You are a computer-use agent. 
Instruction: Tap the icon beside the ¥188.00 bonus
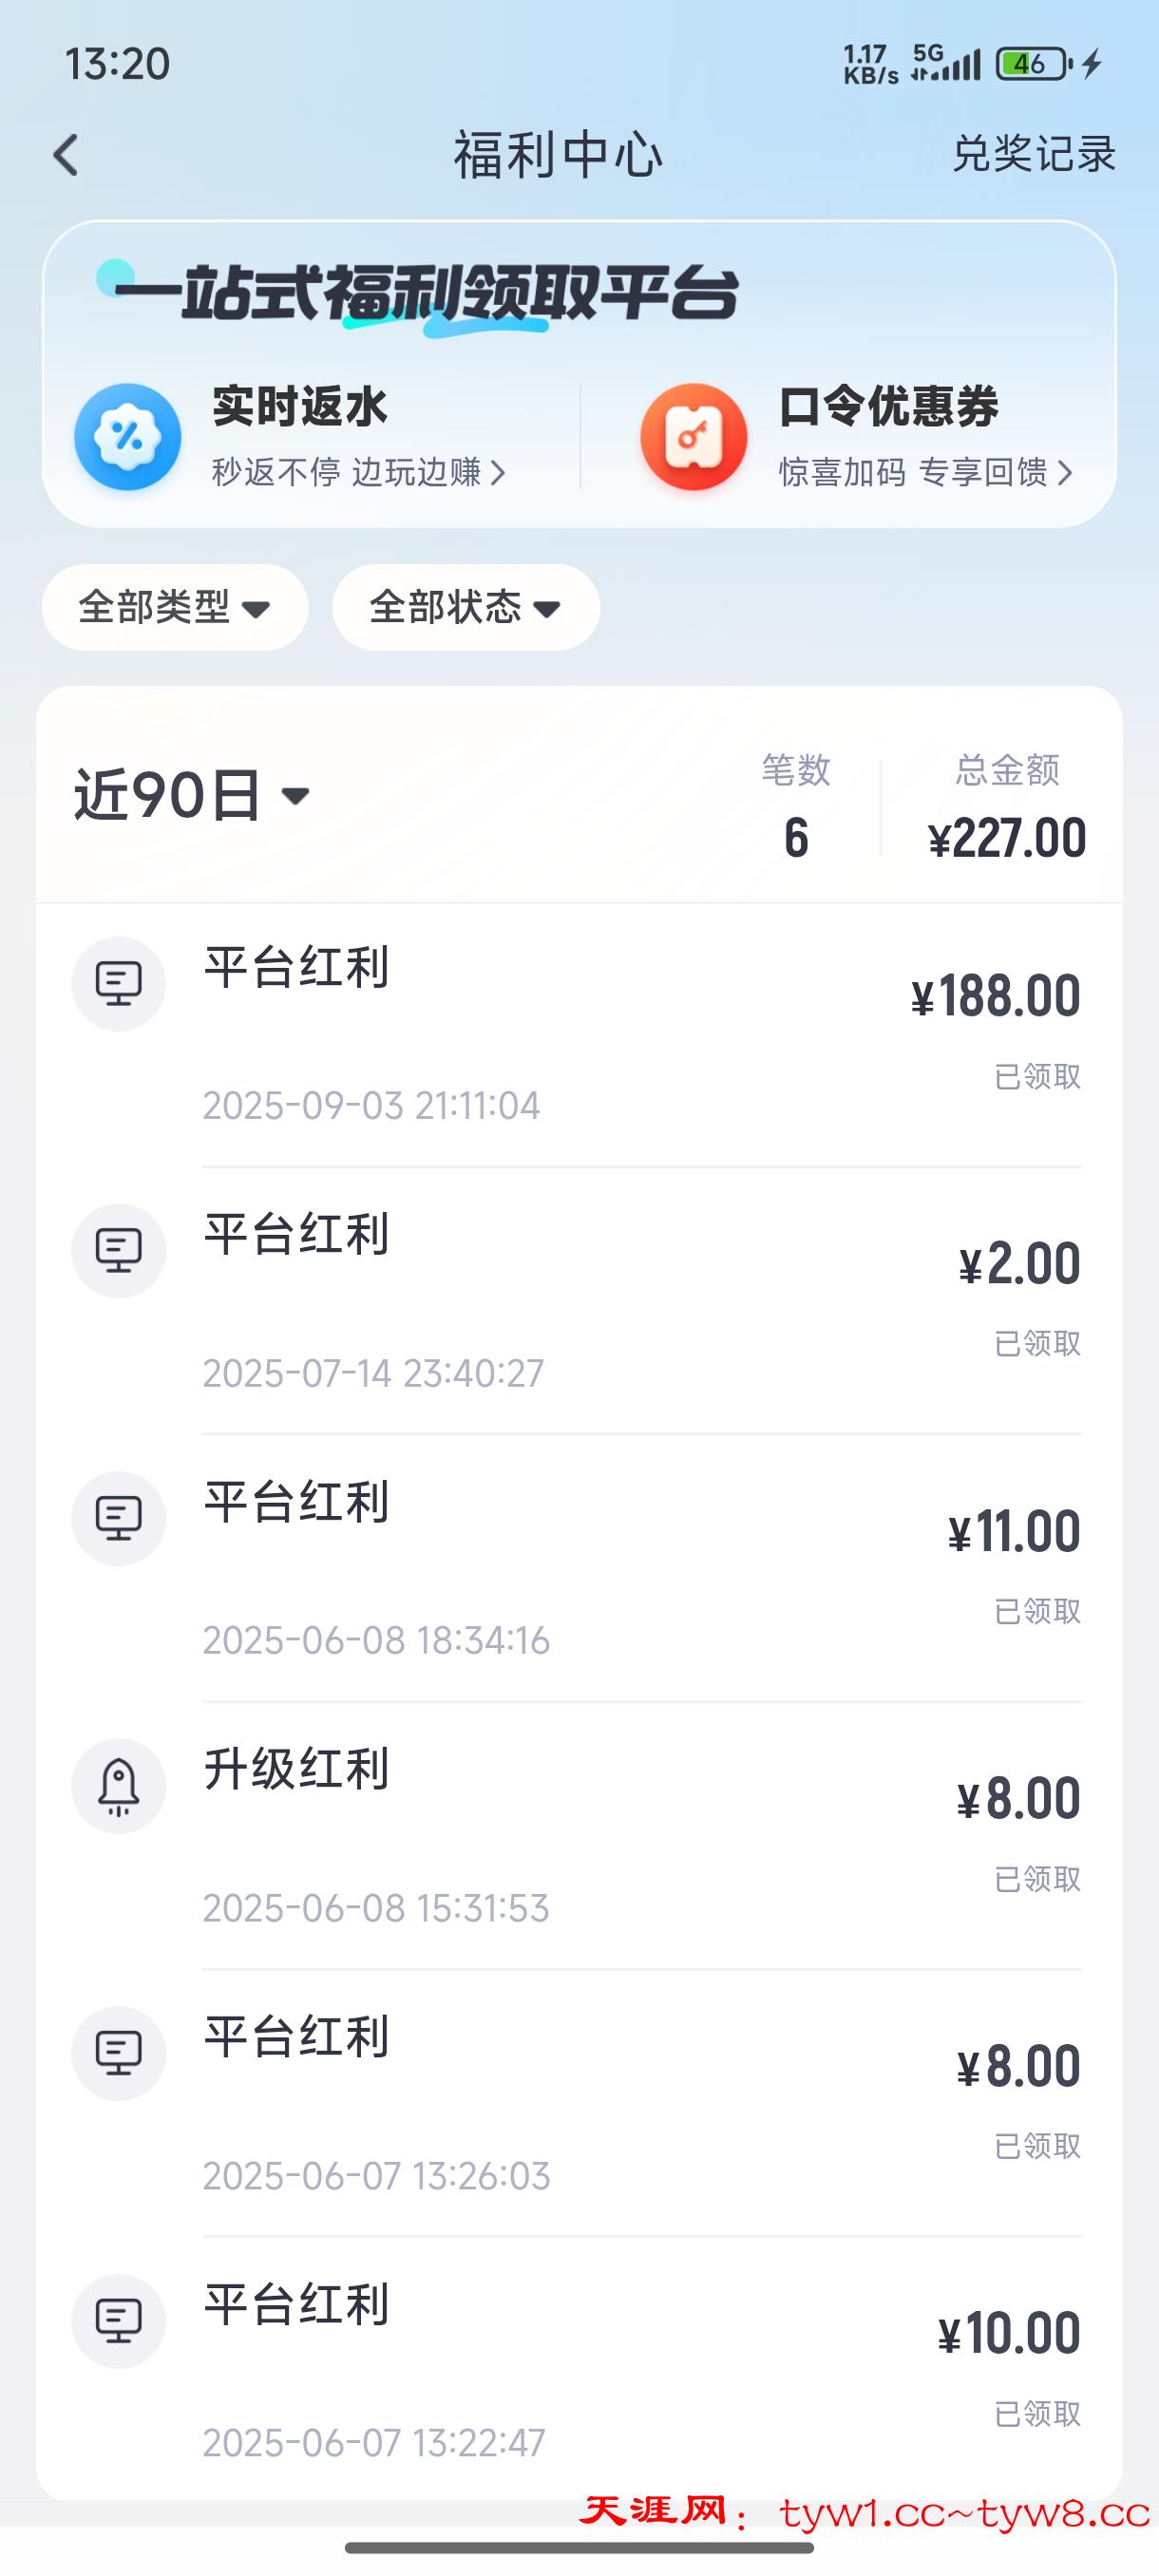118,983
